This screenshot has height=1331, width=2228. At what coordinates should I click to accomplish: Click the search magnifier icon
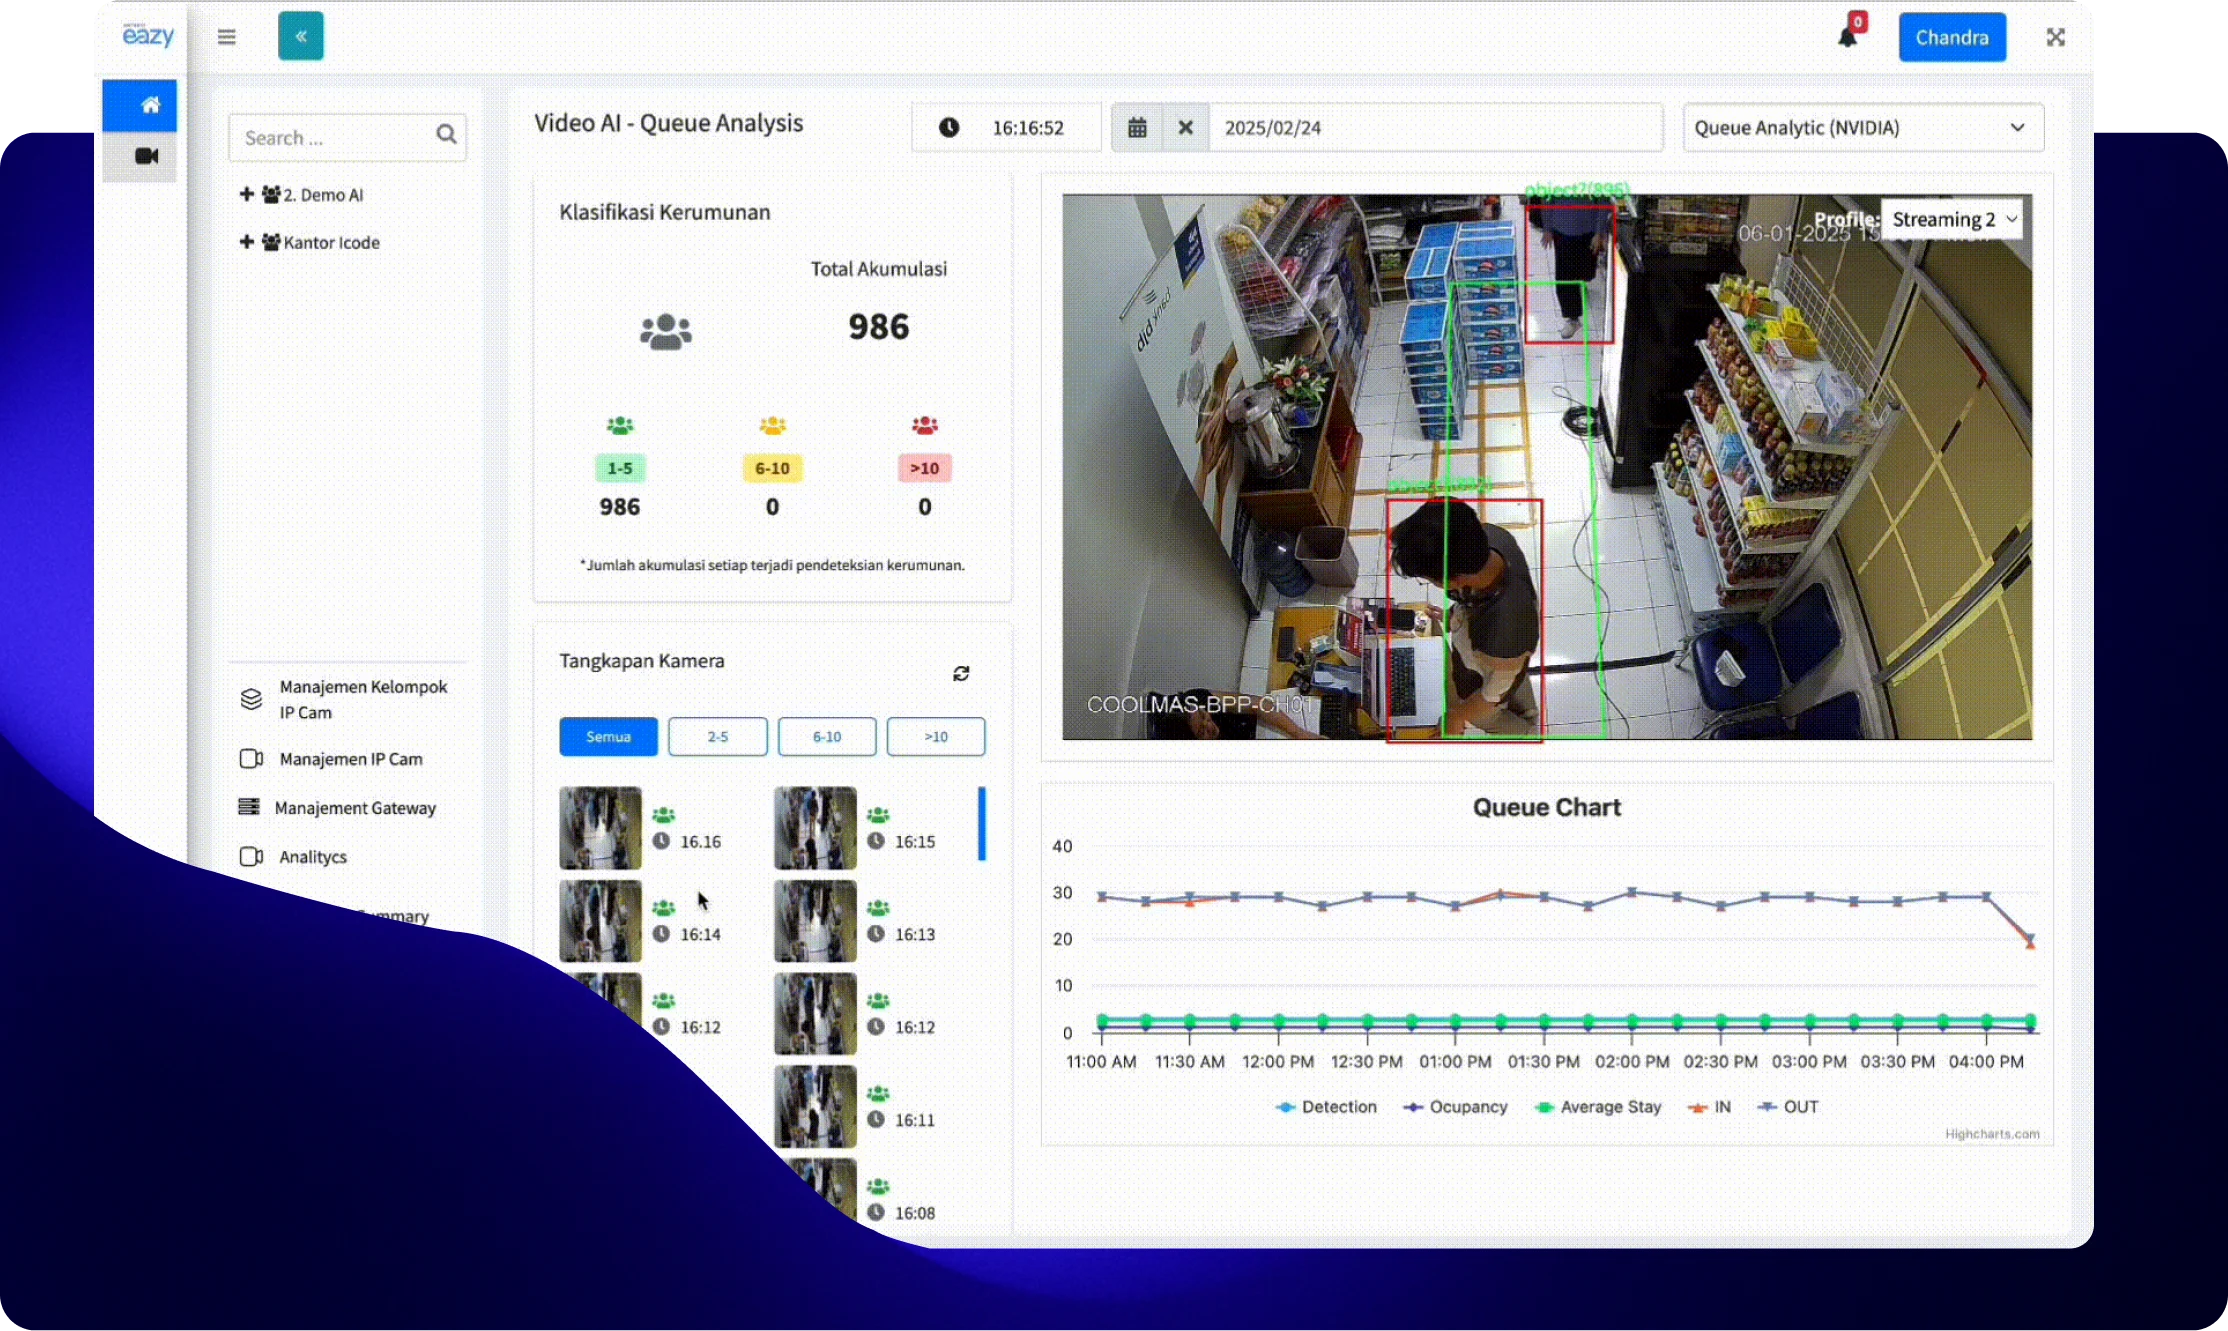(446, 134)
